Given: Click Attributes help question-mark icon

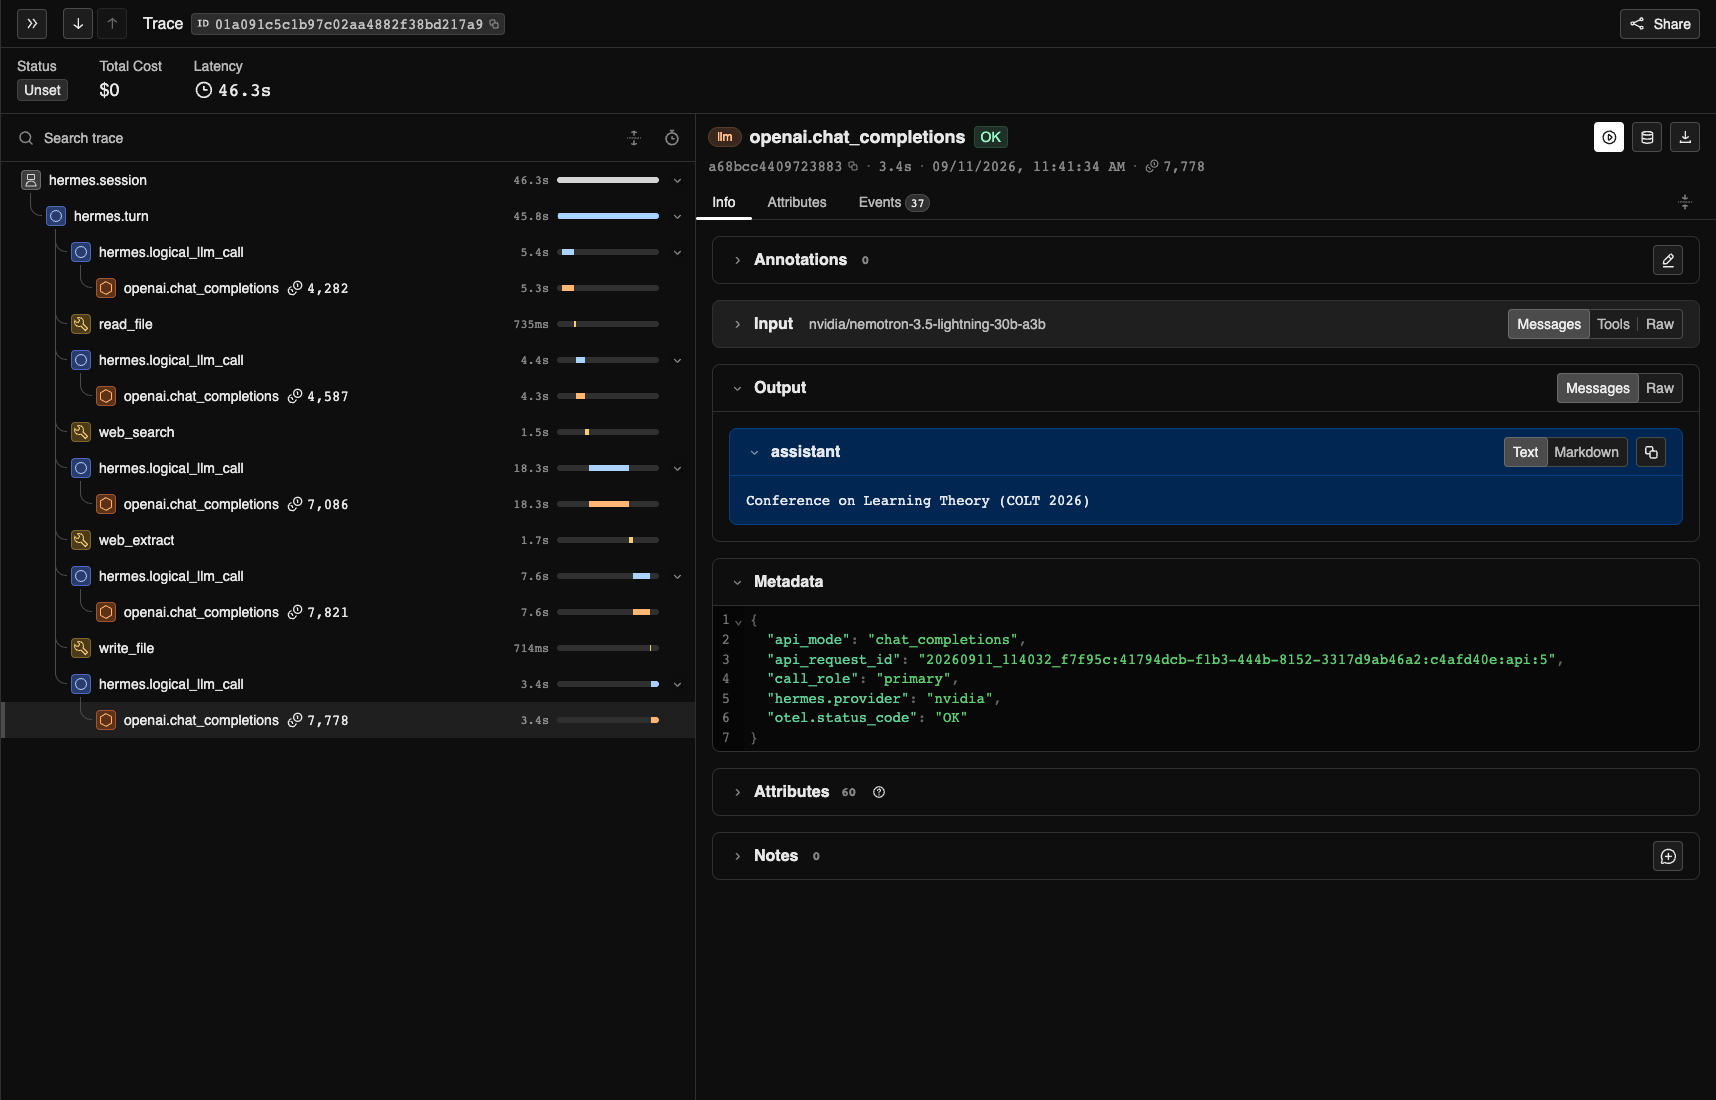Looking at the screenshot, I should coord(879,792).
